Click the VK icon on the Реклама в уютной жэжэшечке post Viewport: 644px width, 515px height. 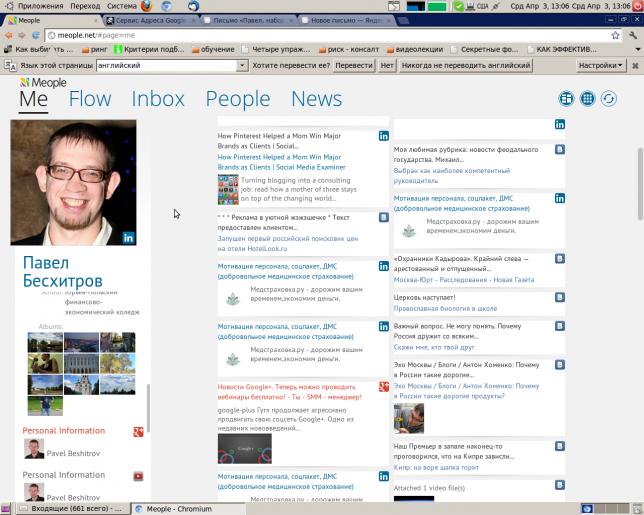[x=384, y=217]
